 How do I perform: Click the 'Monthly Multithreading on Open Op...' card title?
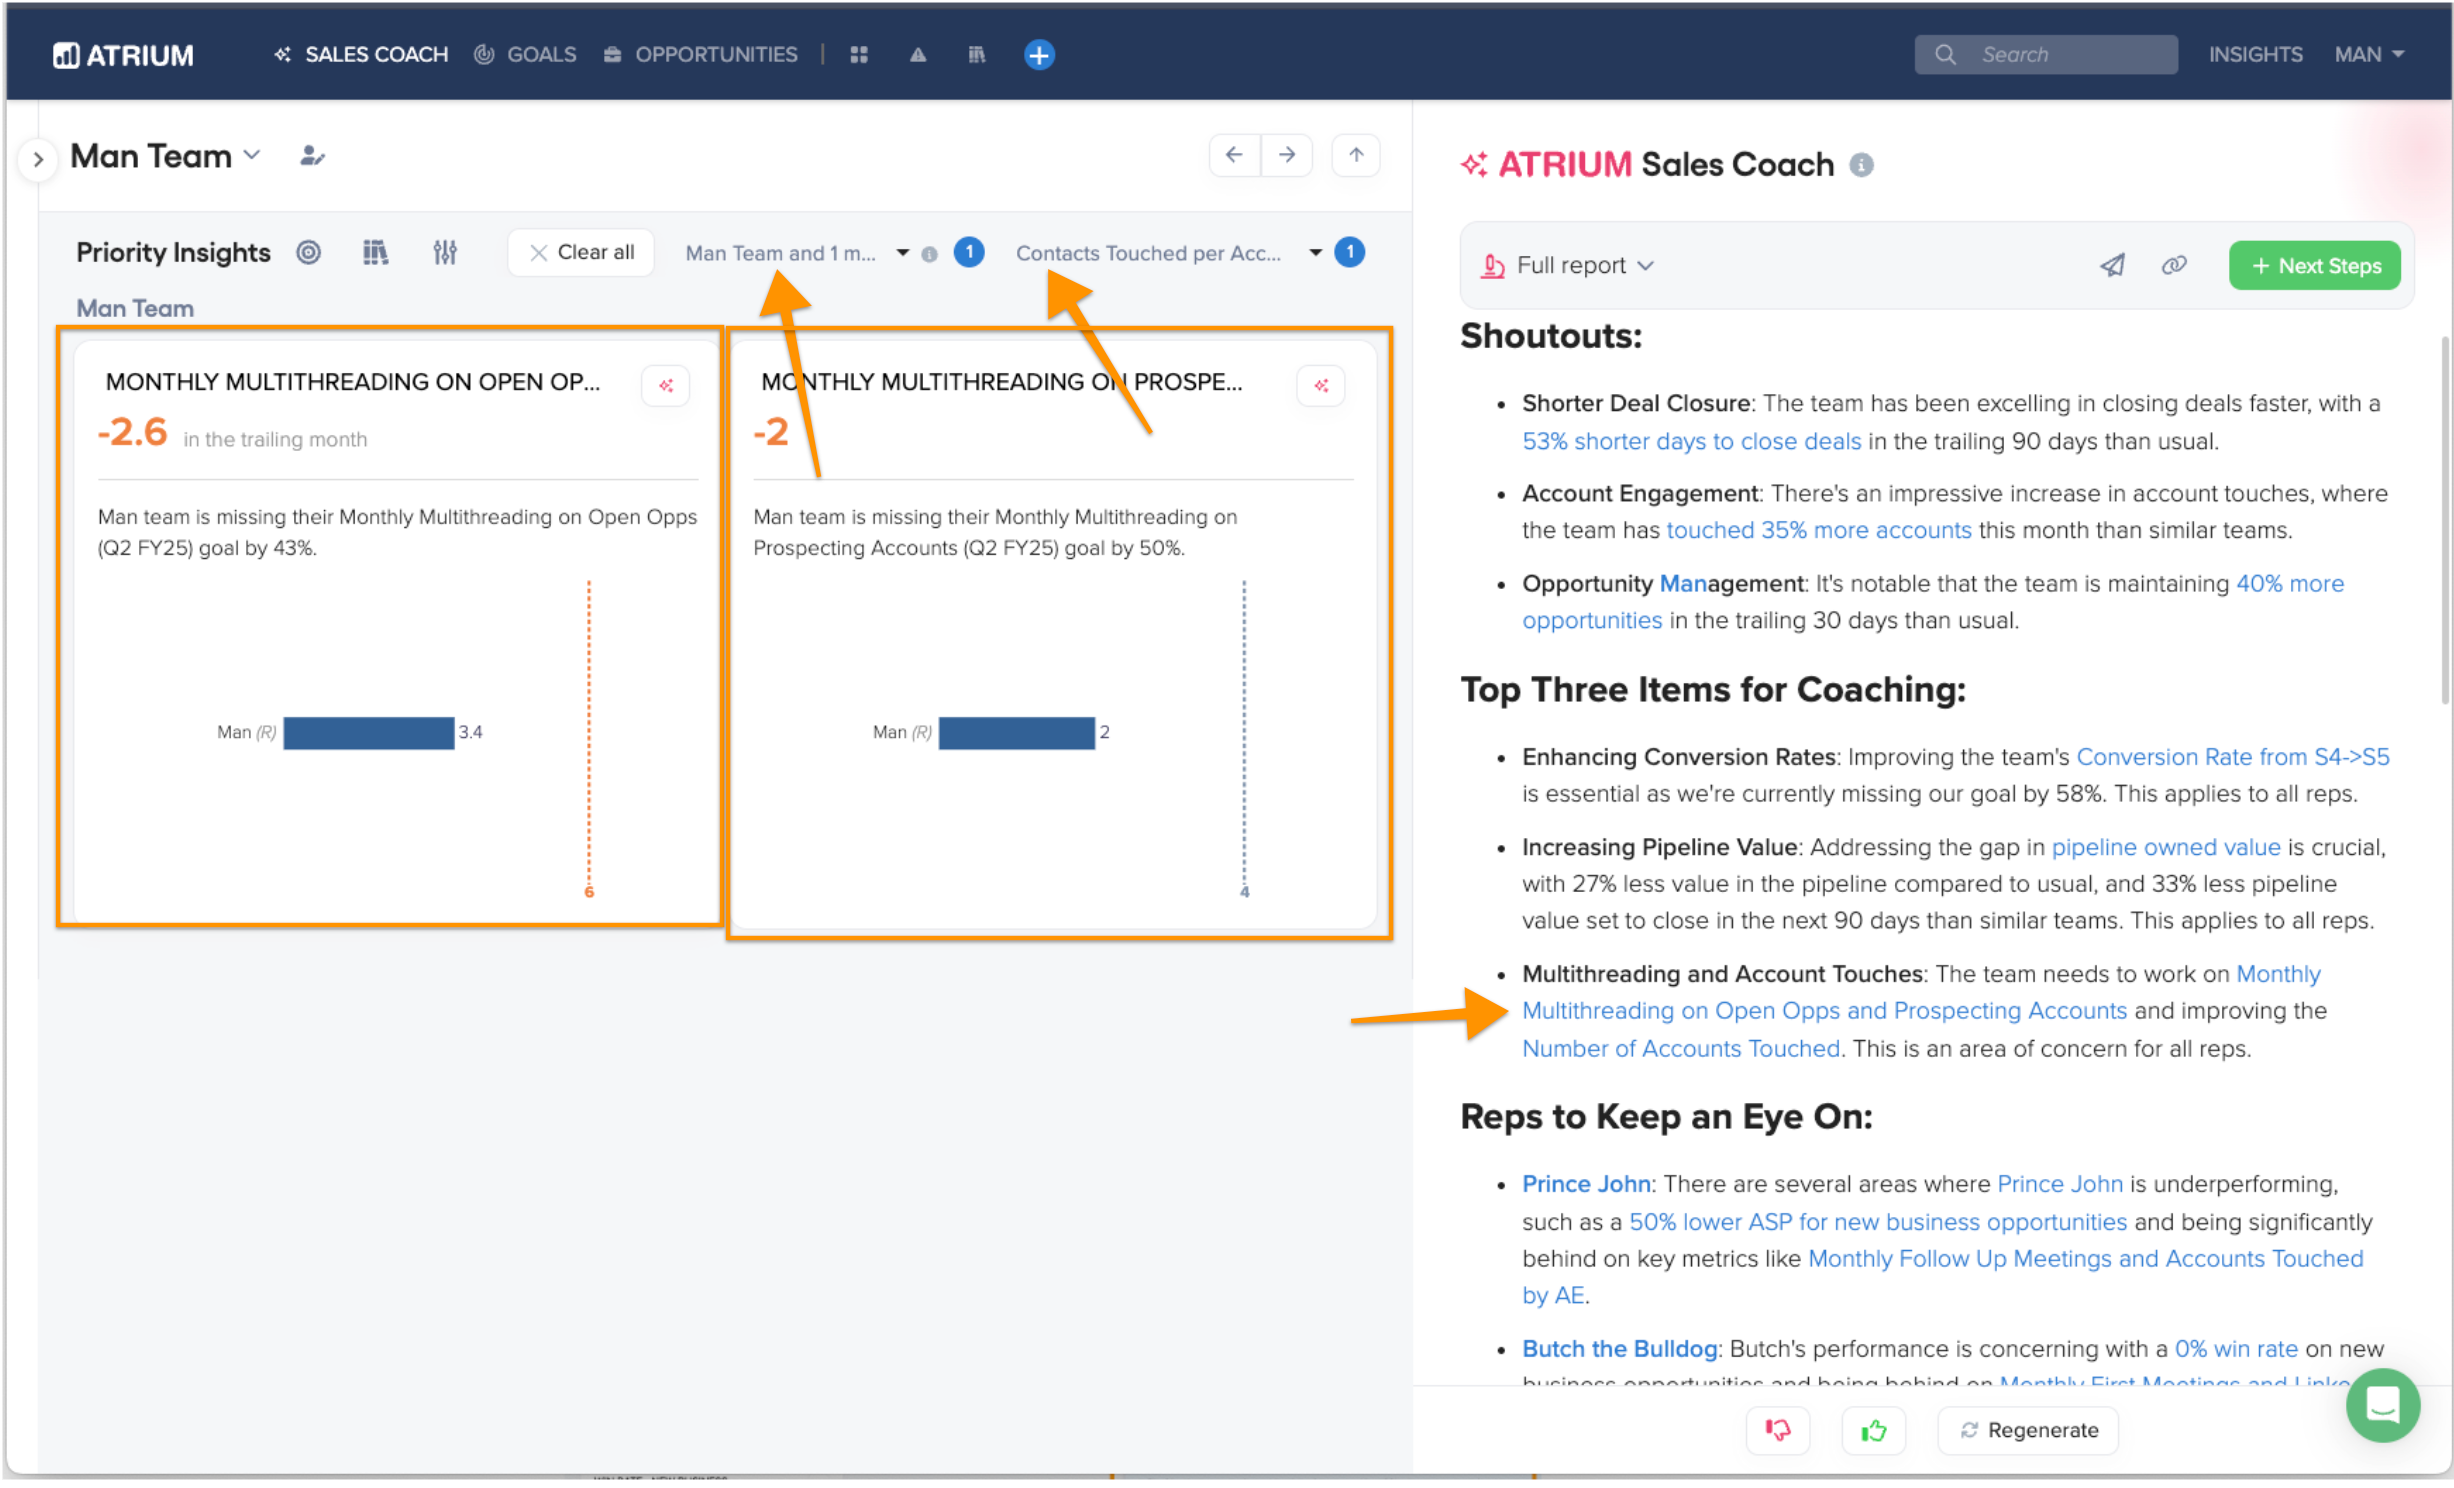352,381
